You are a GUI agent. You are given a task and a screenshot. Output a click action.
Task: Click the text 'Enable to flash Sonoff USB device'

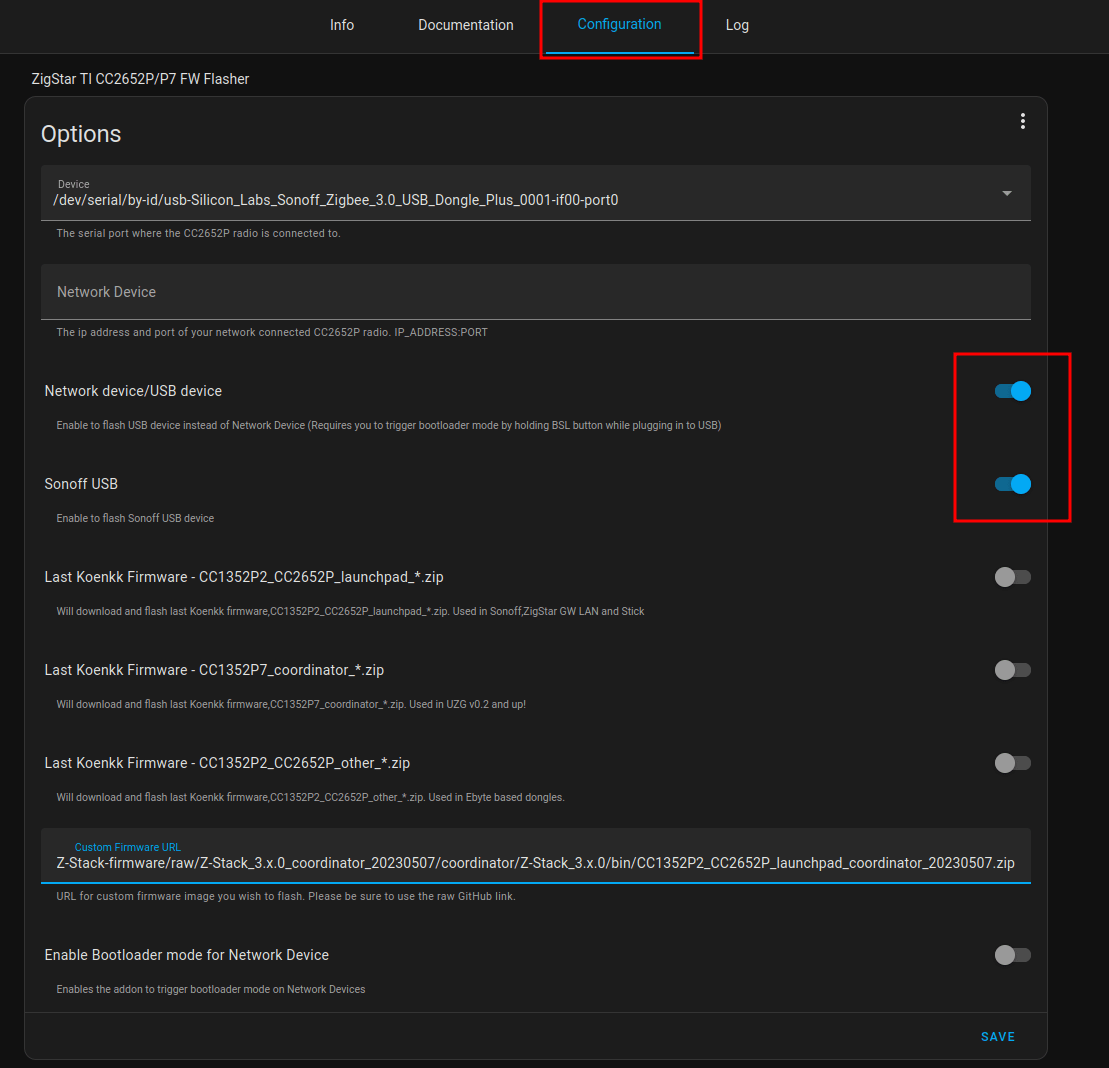click(135, 518)
